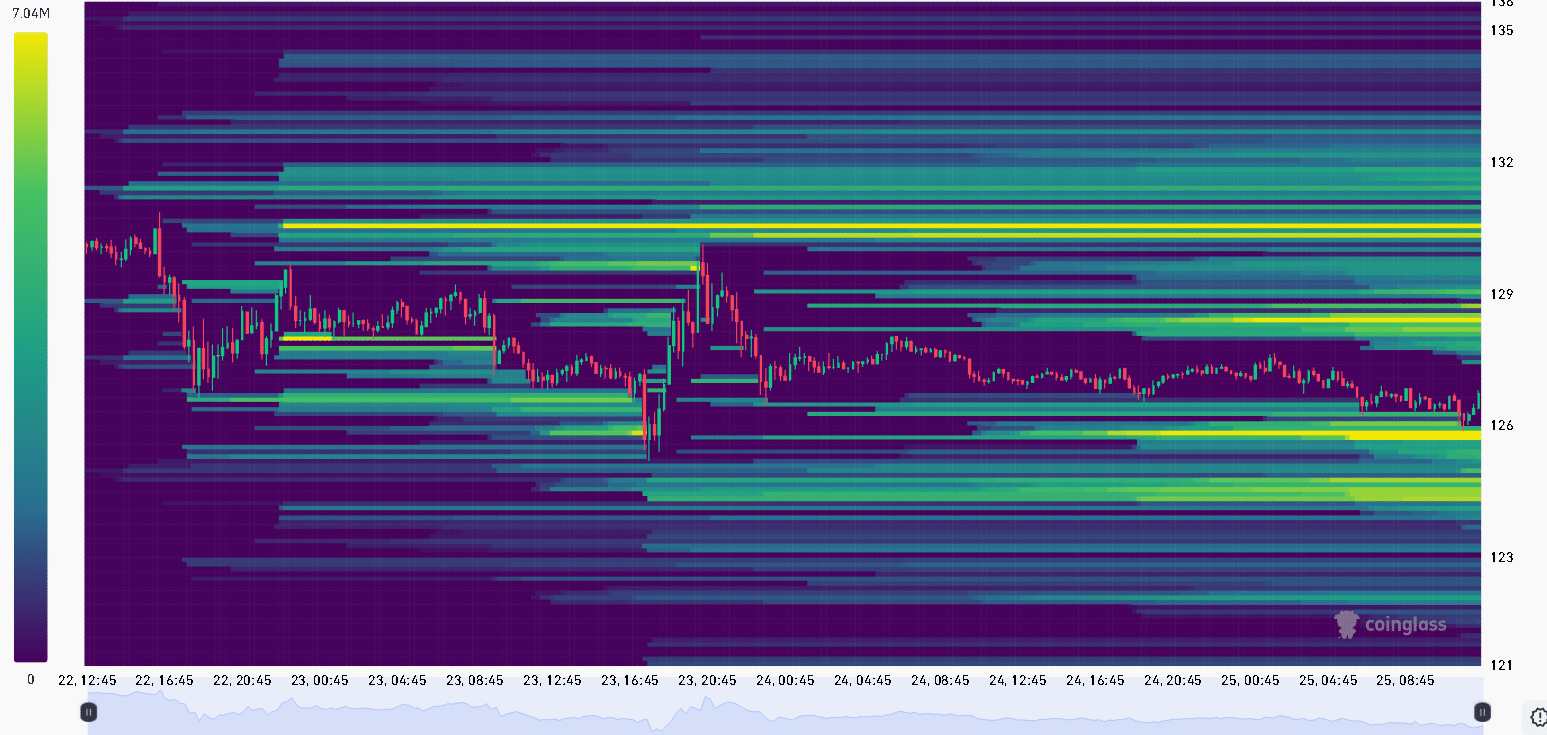Click the 7.04M legend maximum label
This screenshot has height=735, width=1547.
(30, 14)
